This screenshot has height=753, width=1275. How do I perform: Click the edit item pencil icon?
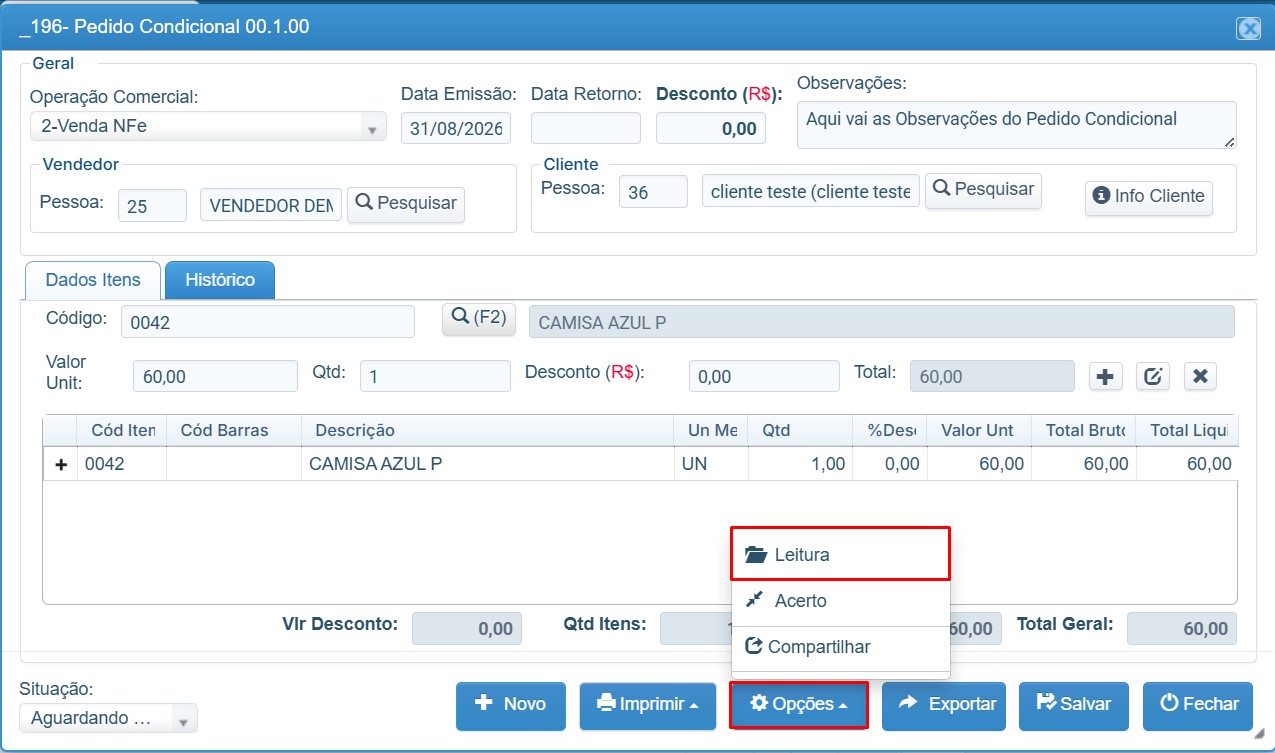1153,377
